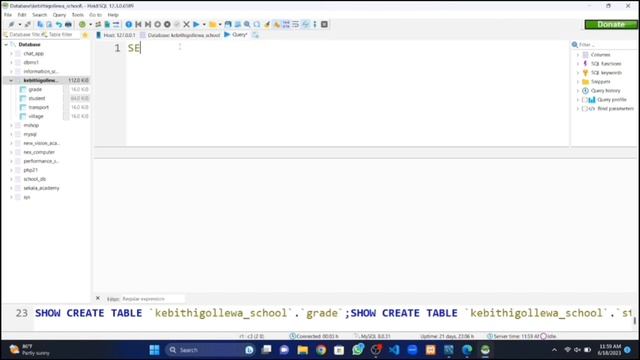Click the yellow star favorites icon

85,35
